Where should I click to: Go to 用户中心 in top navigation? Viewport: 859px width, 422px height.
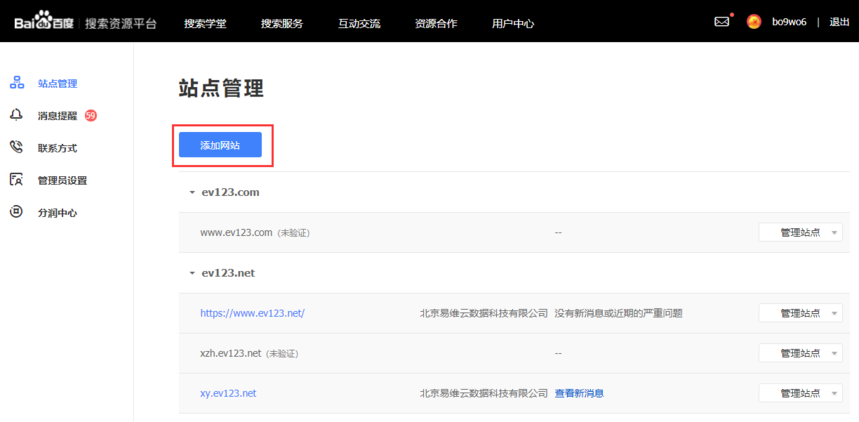(x=513, y=23)
